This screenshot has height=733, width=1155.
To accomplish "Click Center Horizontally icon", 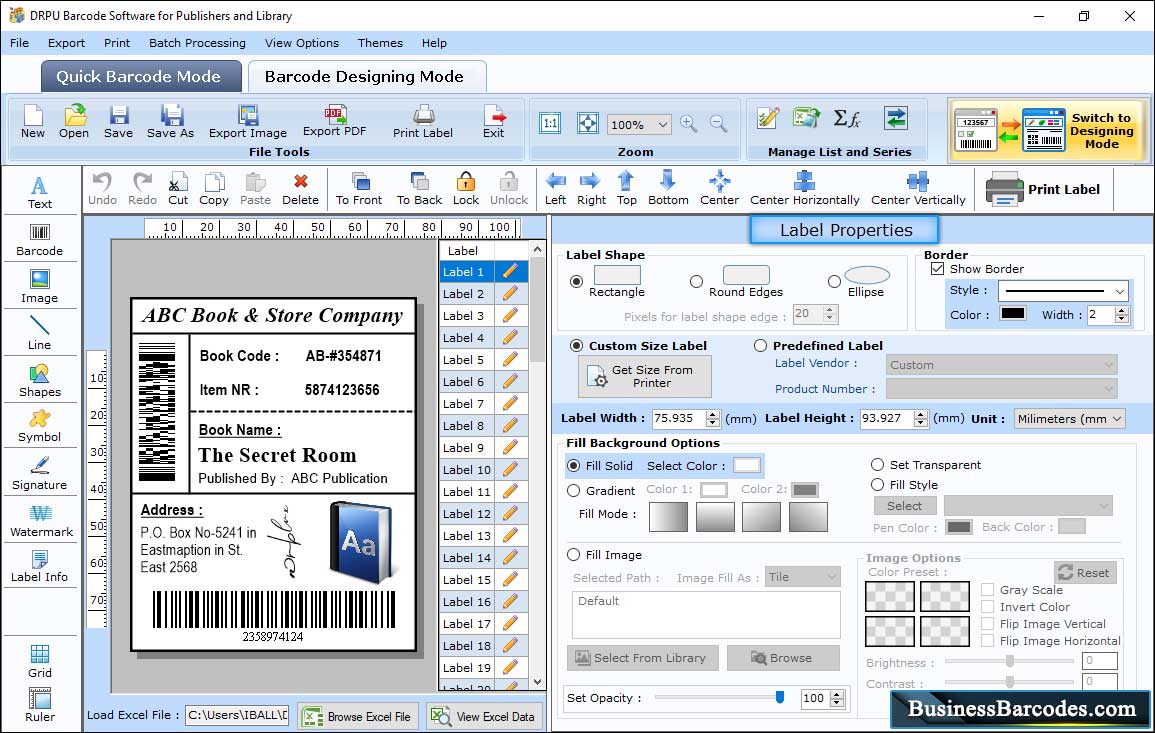I will (x=804, y=189).
